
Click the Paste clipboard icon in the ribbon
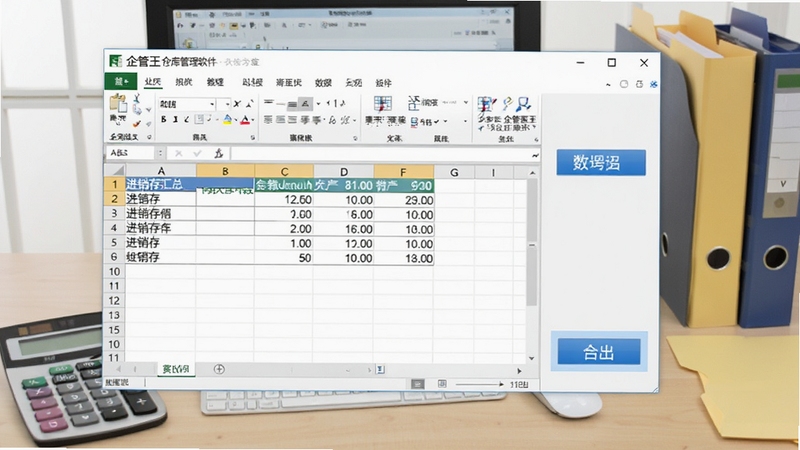pos(118,104)
